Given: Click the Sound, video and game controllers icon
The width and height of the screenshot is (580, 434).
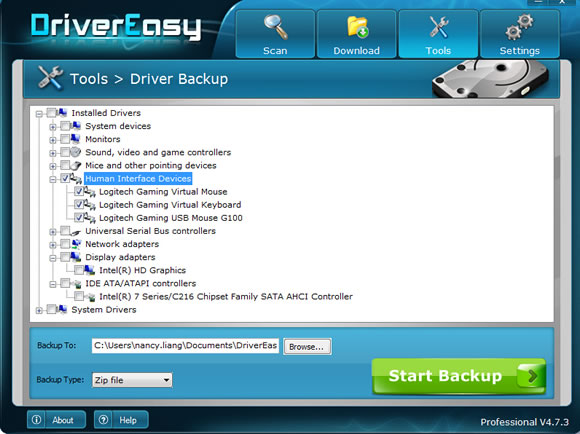Looking at the screenshot, I should pyautogui.click(x=76, y=152).
